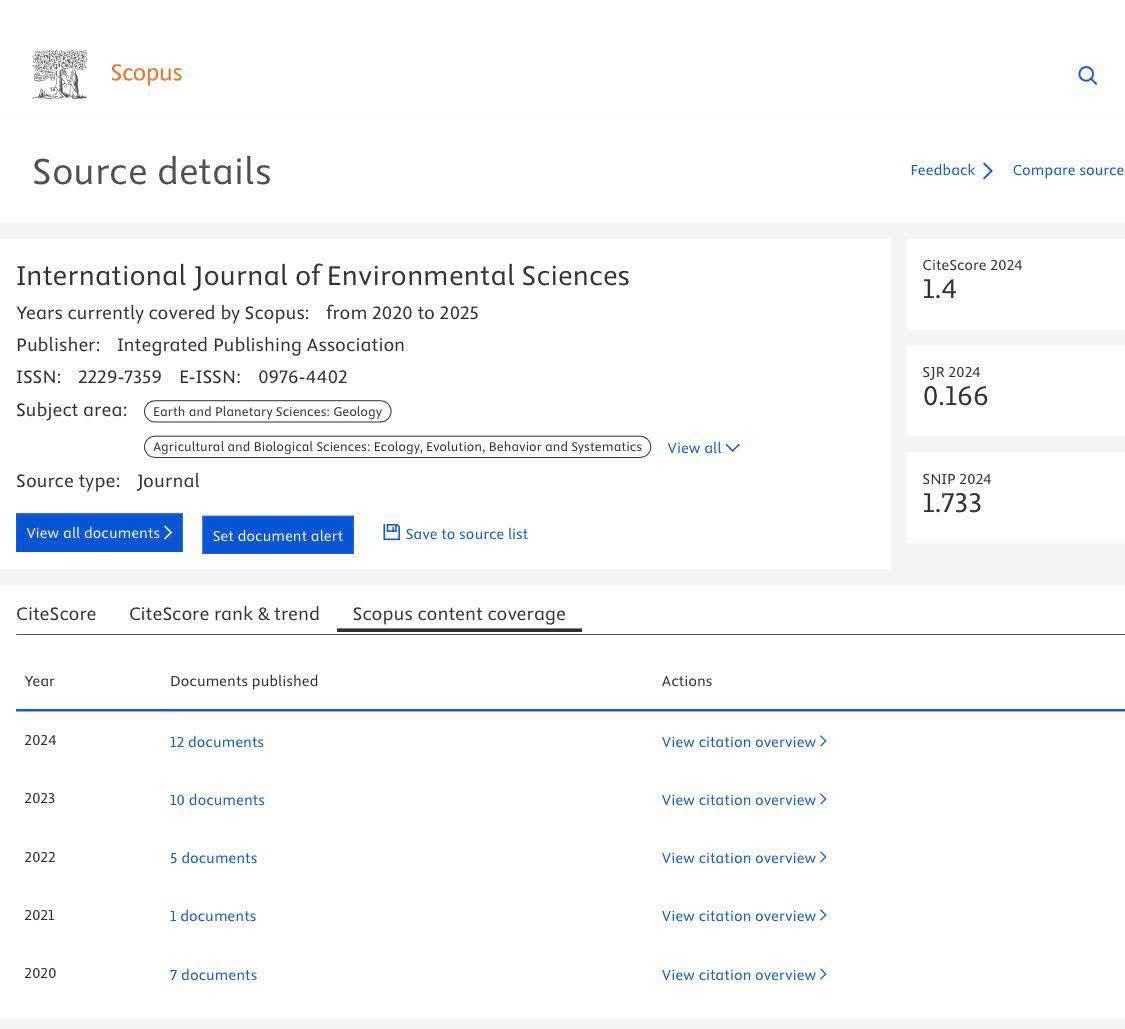The image size is (1125, 1029).
Task: Click the Ecology, Evolution, Behavior subject tag
Action: click(x=397, y=447)
